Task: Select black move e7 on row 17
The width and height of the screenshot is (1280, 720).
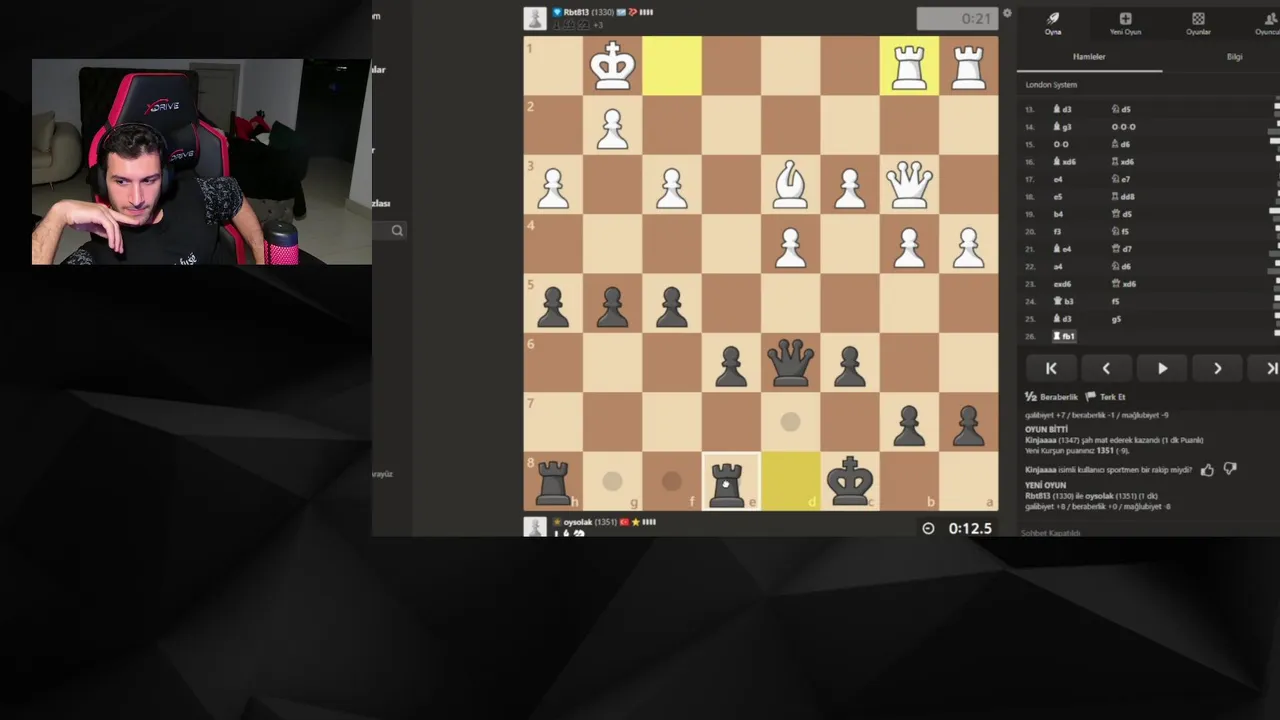Action: 1121,179
